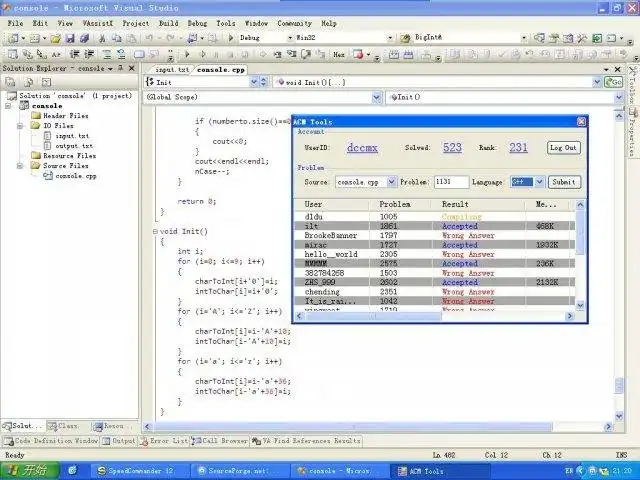Click the Open File folder icon
The image size is (640, 480).
coord(56,38)
